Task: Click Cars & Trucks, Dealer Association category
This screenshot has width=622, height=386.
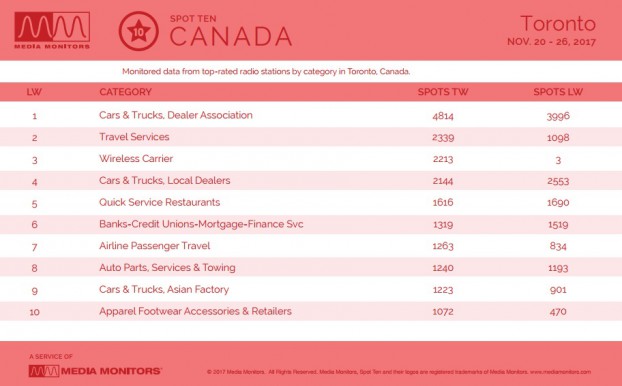Action: [176, 115]
